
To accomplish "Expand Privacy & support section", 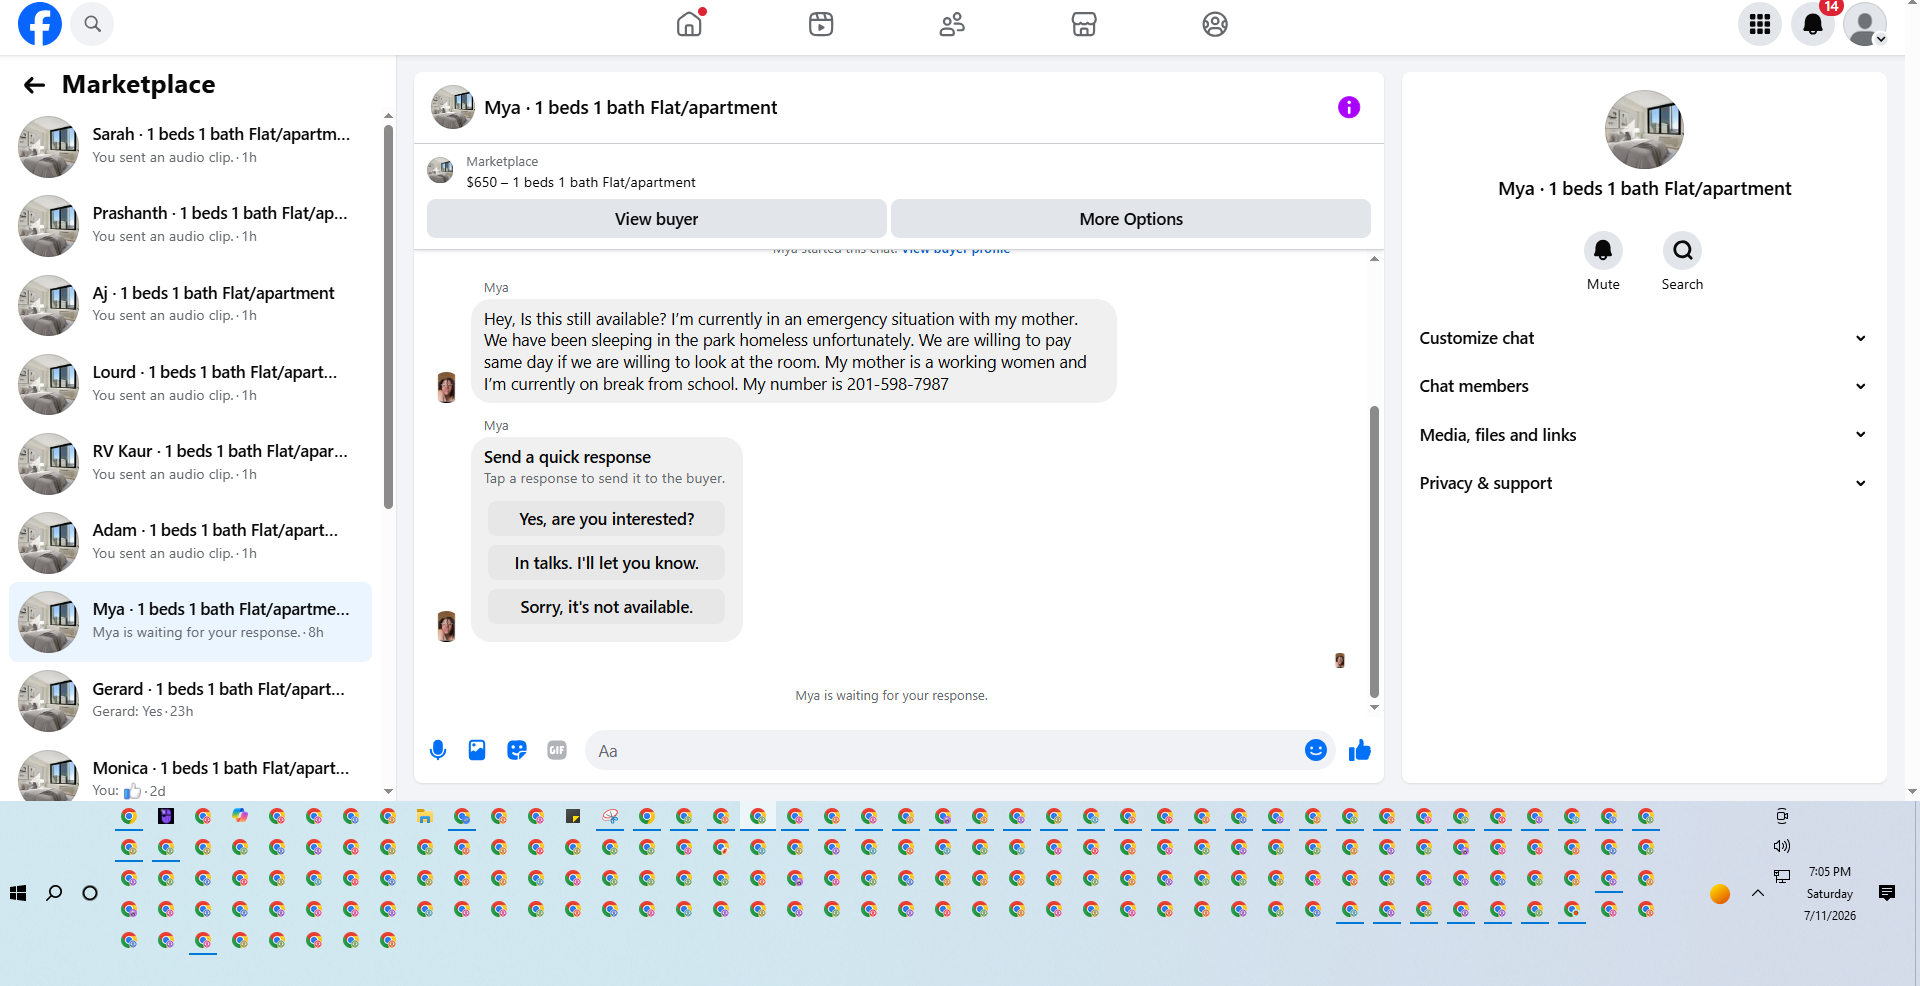I will [1643, 483].
